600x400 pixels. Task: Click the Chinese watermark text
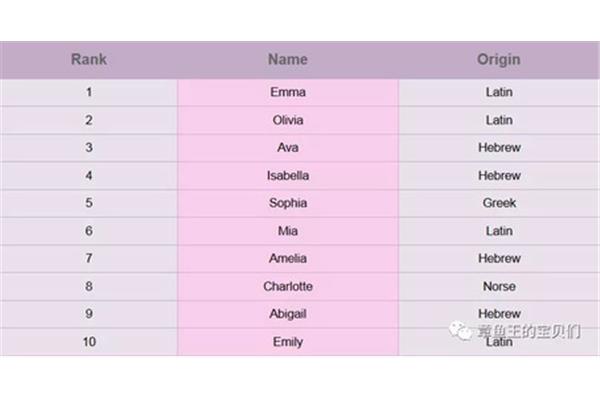pyautogui.click(x=529, y=331)
